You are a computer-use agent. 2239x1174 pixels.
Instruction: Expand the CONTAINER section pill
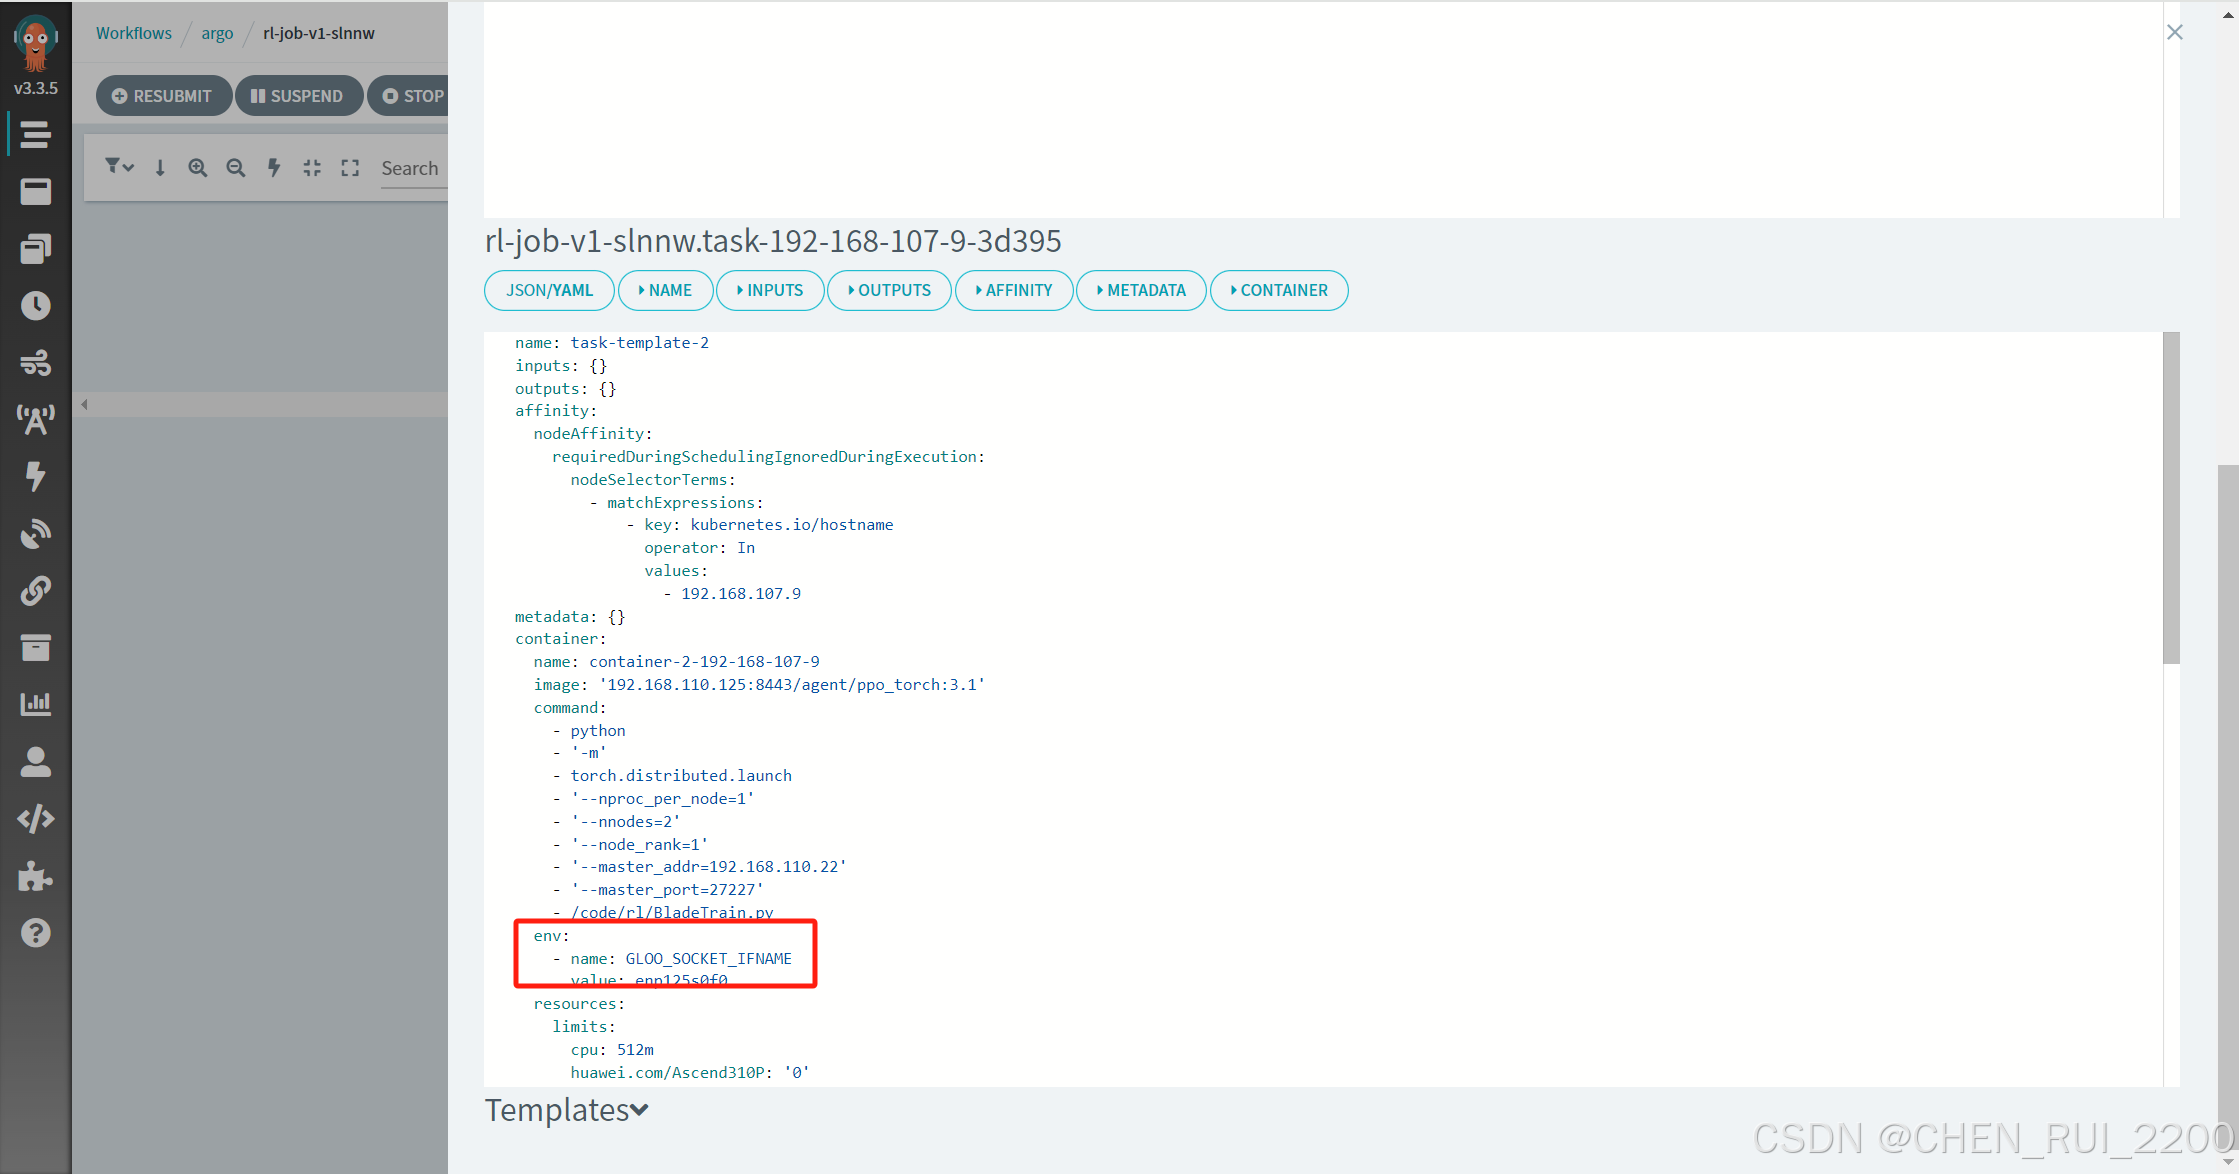(1278, 290)
